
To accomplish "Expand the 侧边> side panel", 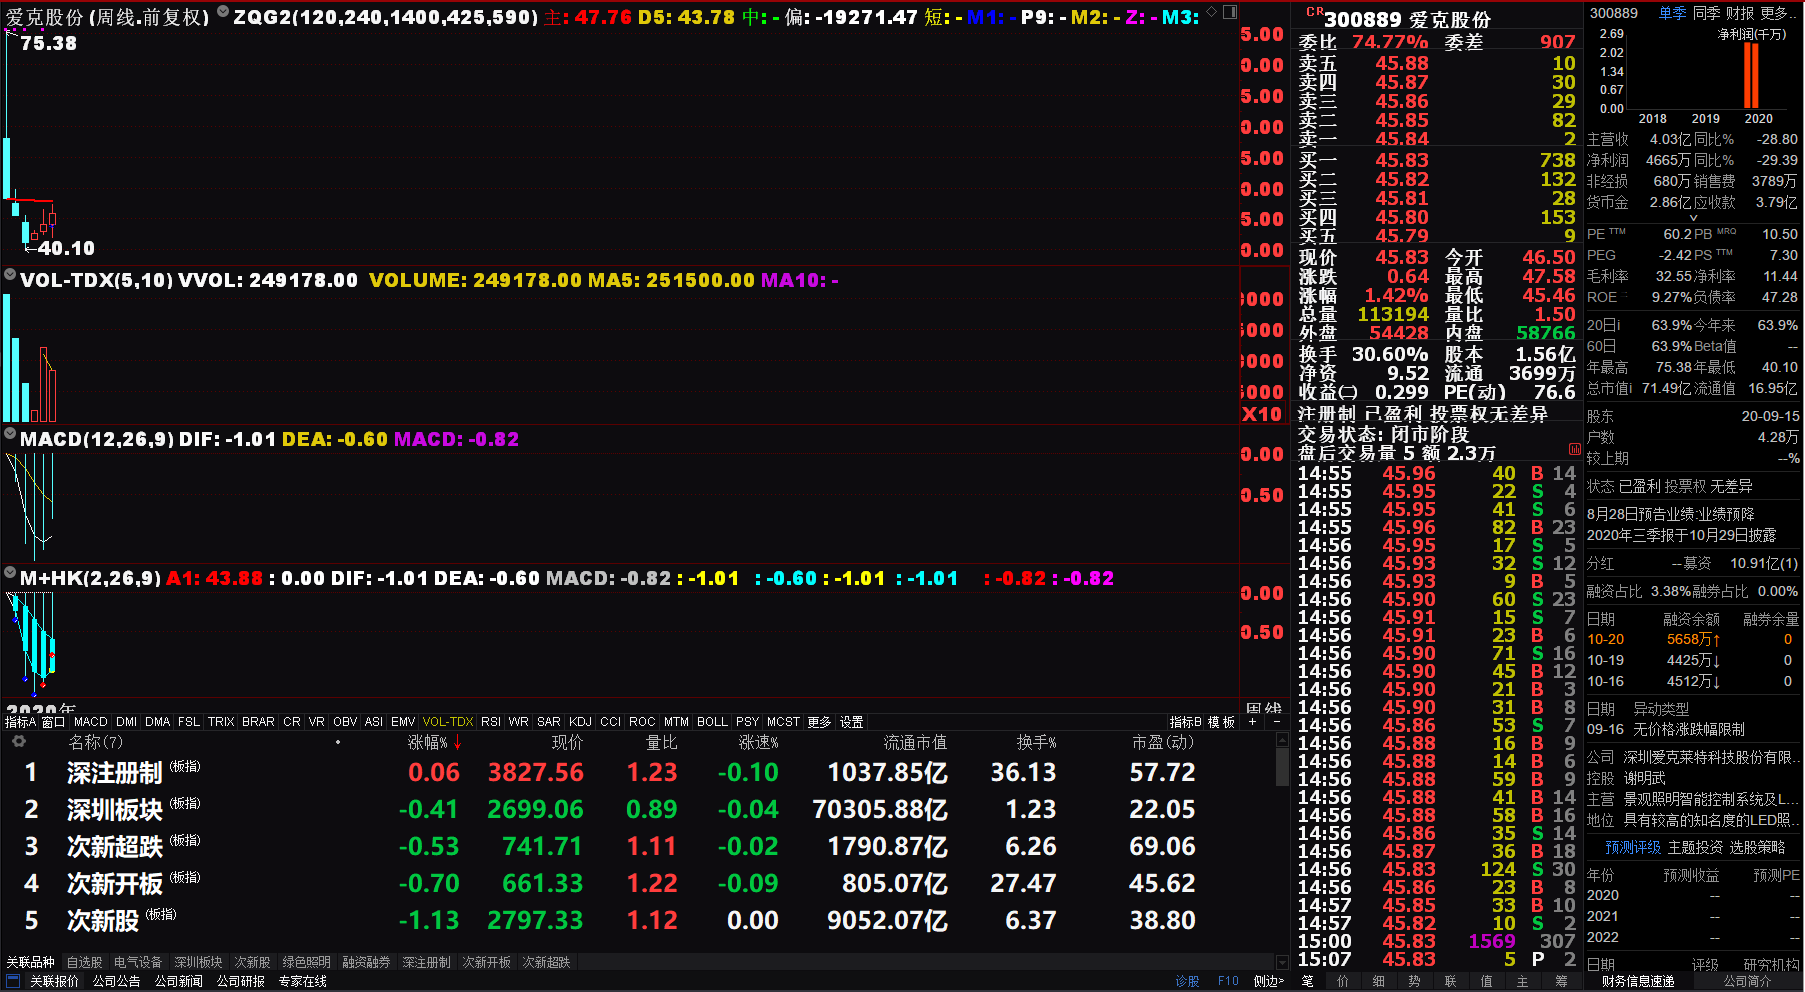I will (1268, 981).
